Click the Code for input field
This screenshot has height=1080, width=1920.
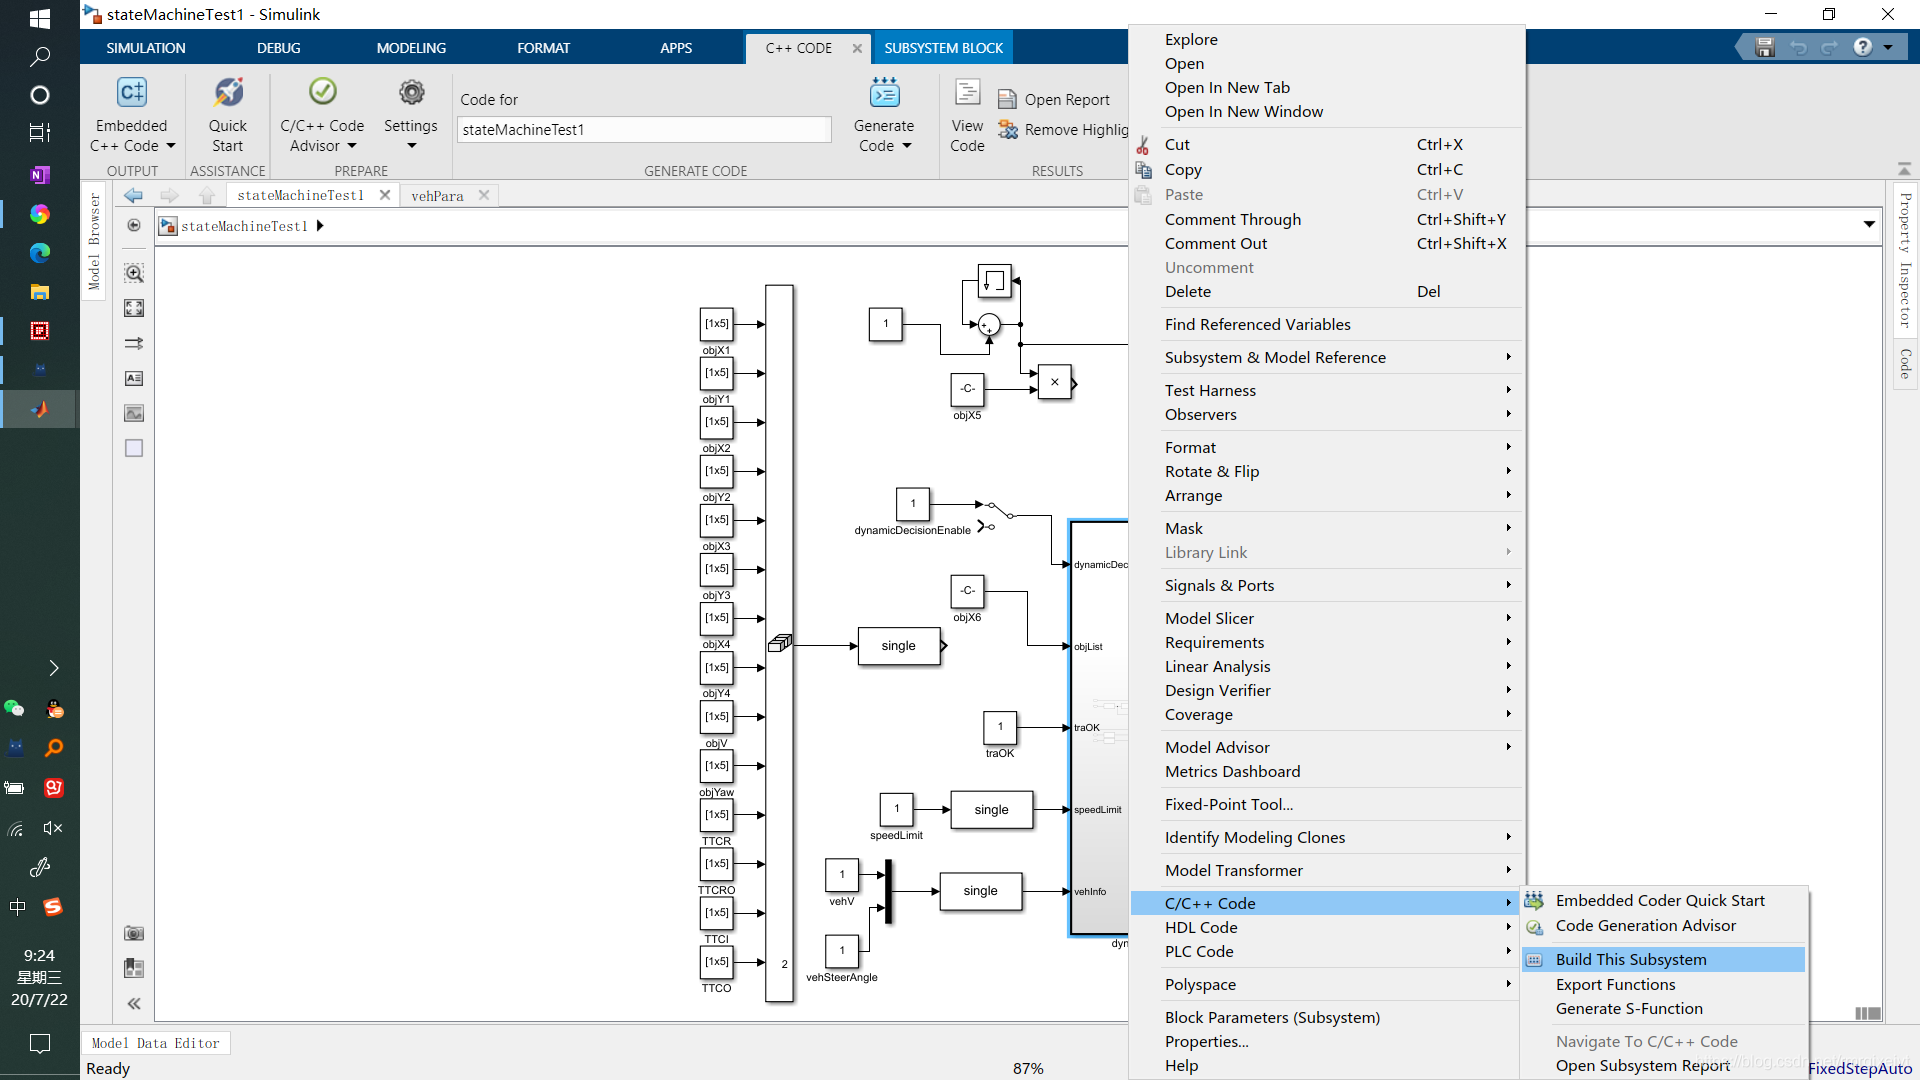(644, 130)
